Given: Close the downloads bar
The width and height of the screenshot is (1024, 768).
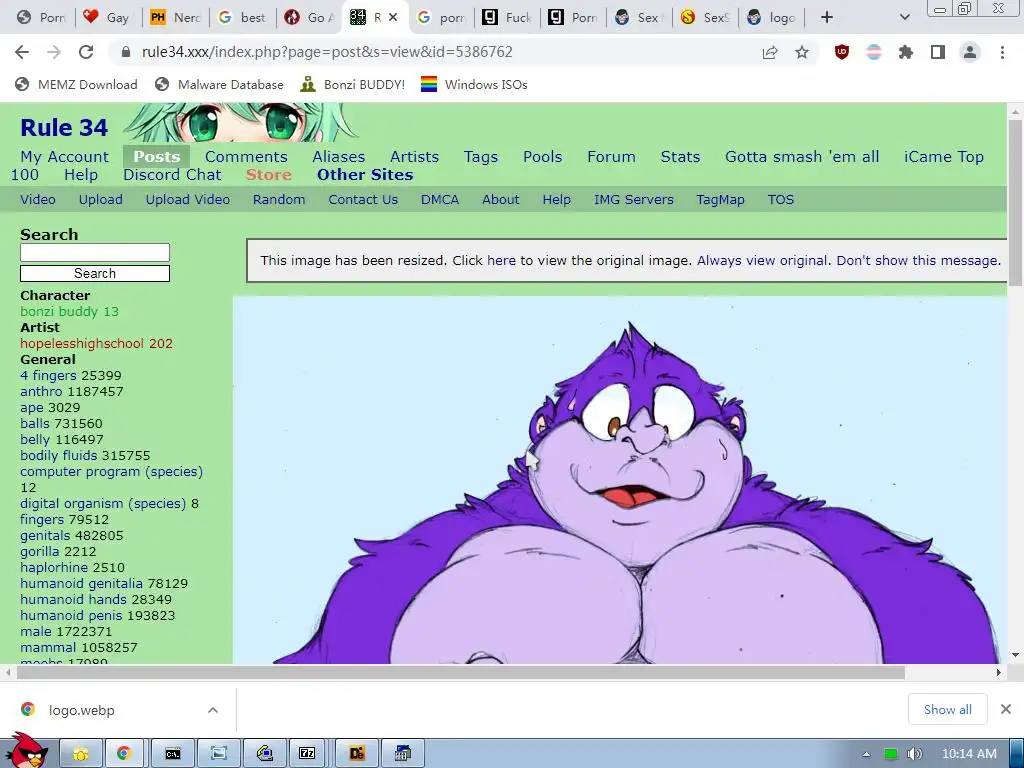Looking at the screenshot, I should point(1006,709).
